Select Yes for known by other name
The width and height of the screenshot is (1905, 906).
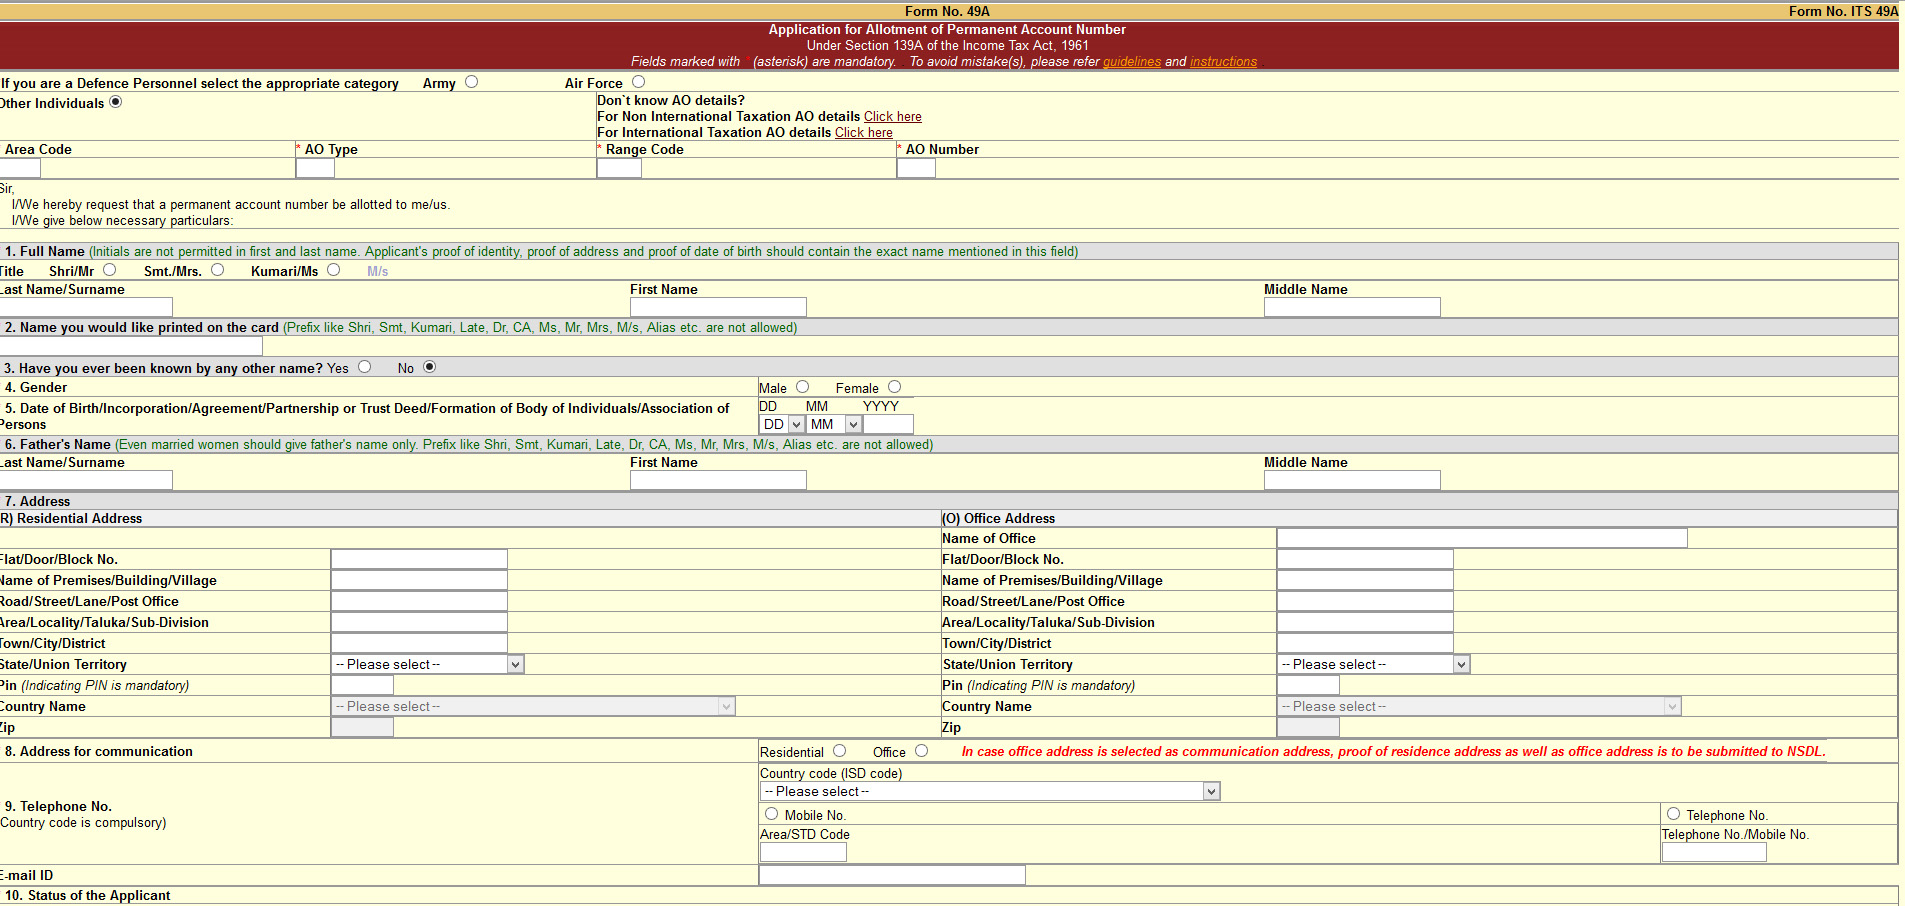click(x=365, y=367)
